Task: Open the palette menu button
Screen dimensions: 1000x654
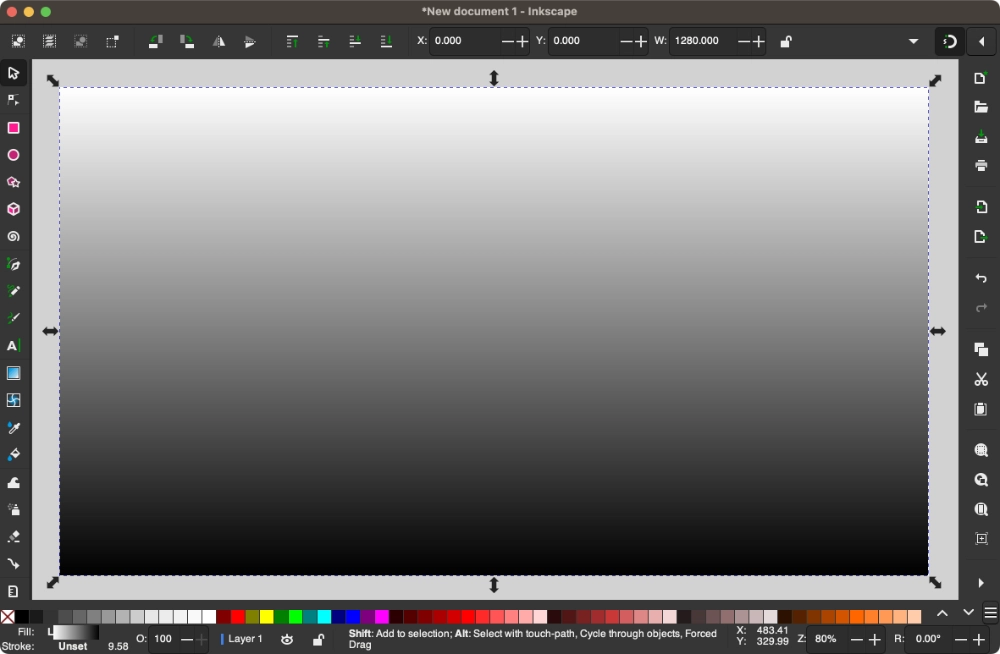Action: tap(990, 613)
